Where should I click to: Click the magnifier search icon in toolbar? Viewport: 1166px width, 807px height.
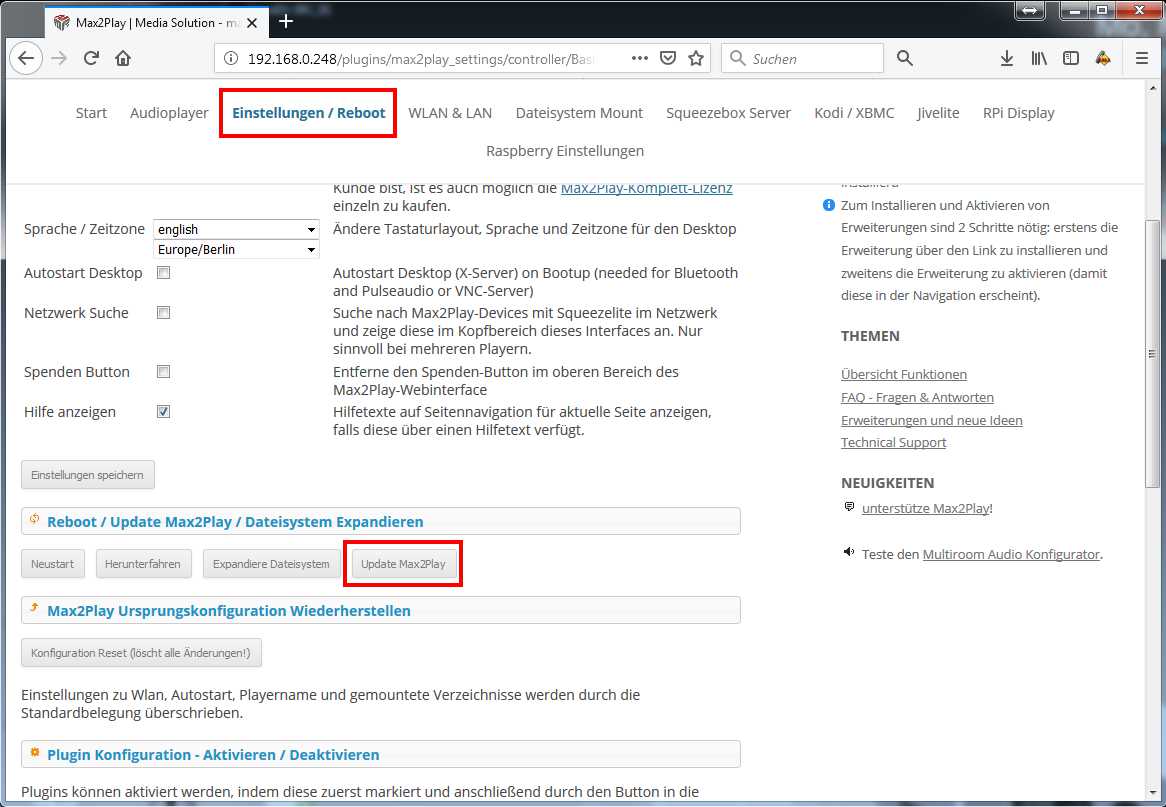coord(904,58)
